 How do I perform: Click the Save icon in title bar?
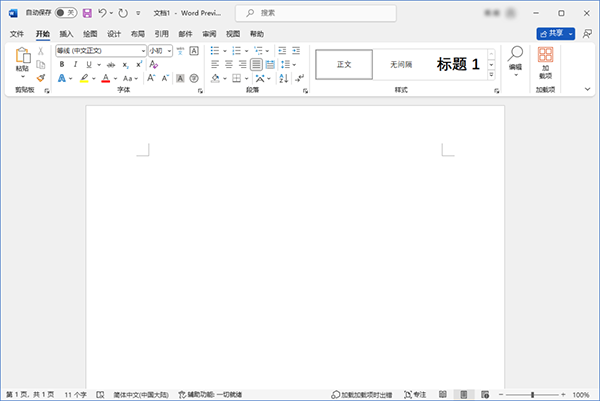point(88,13)
